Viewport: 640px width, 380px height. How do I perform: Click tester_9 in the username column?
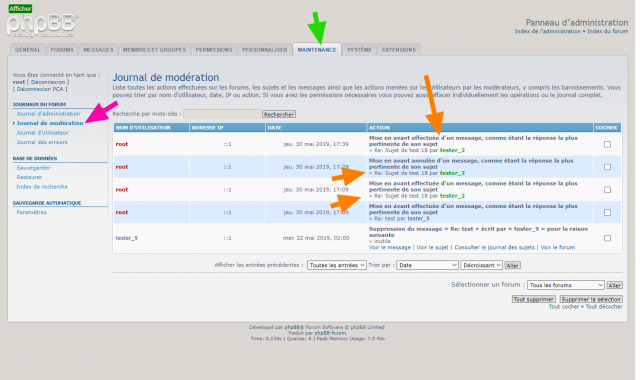click(x=127, y=238)
